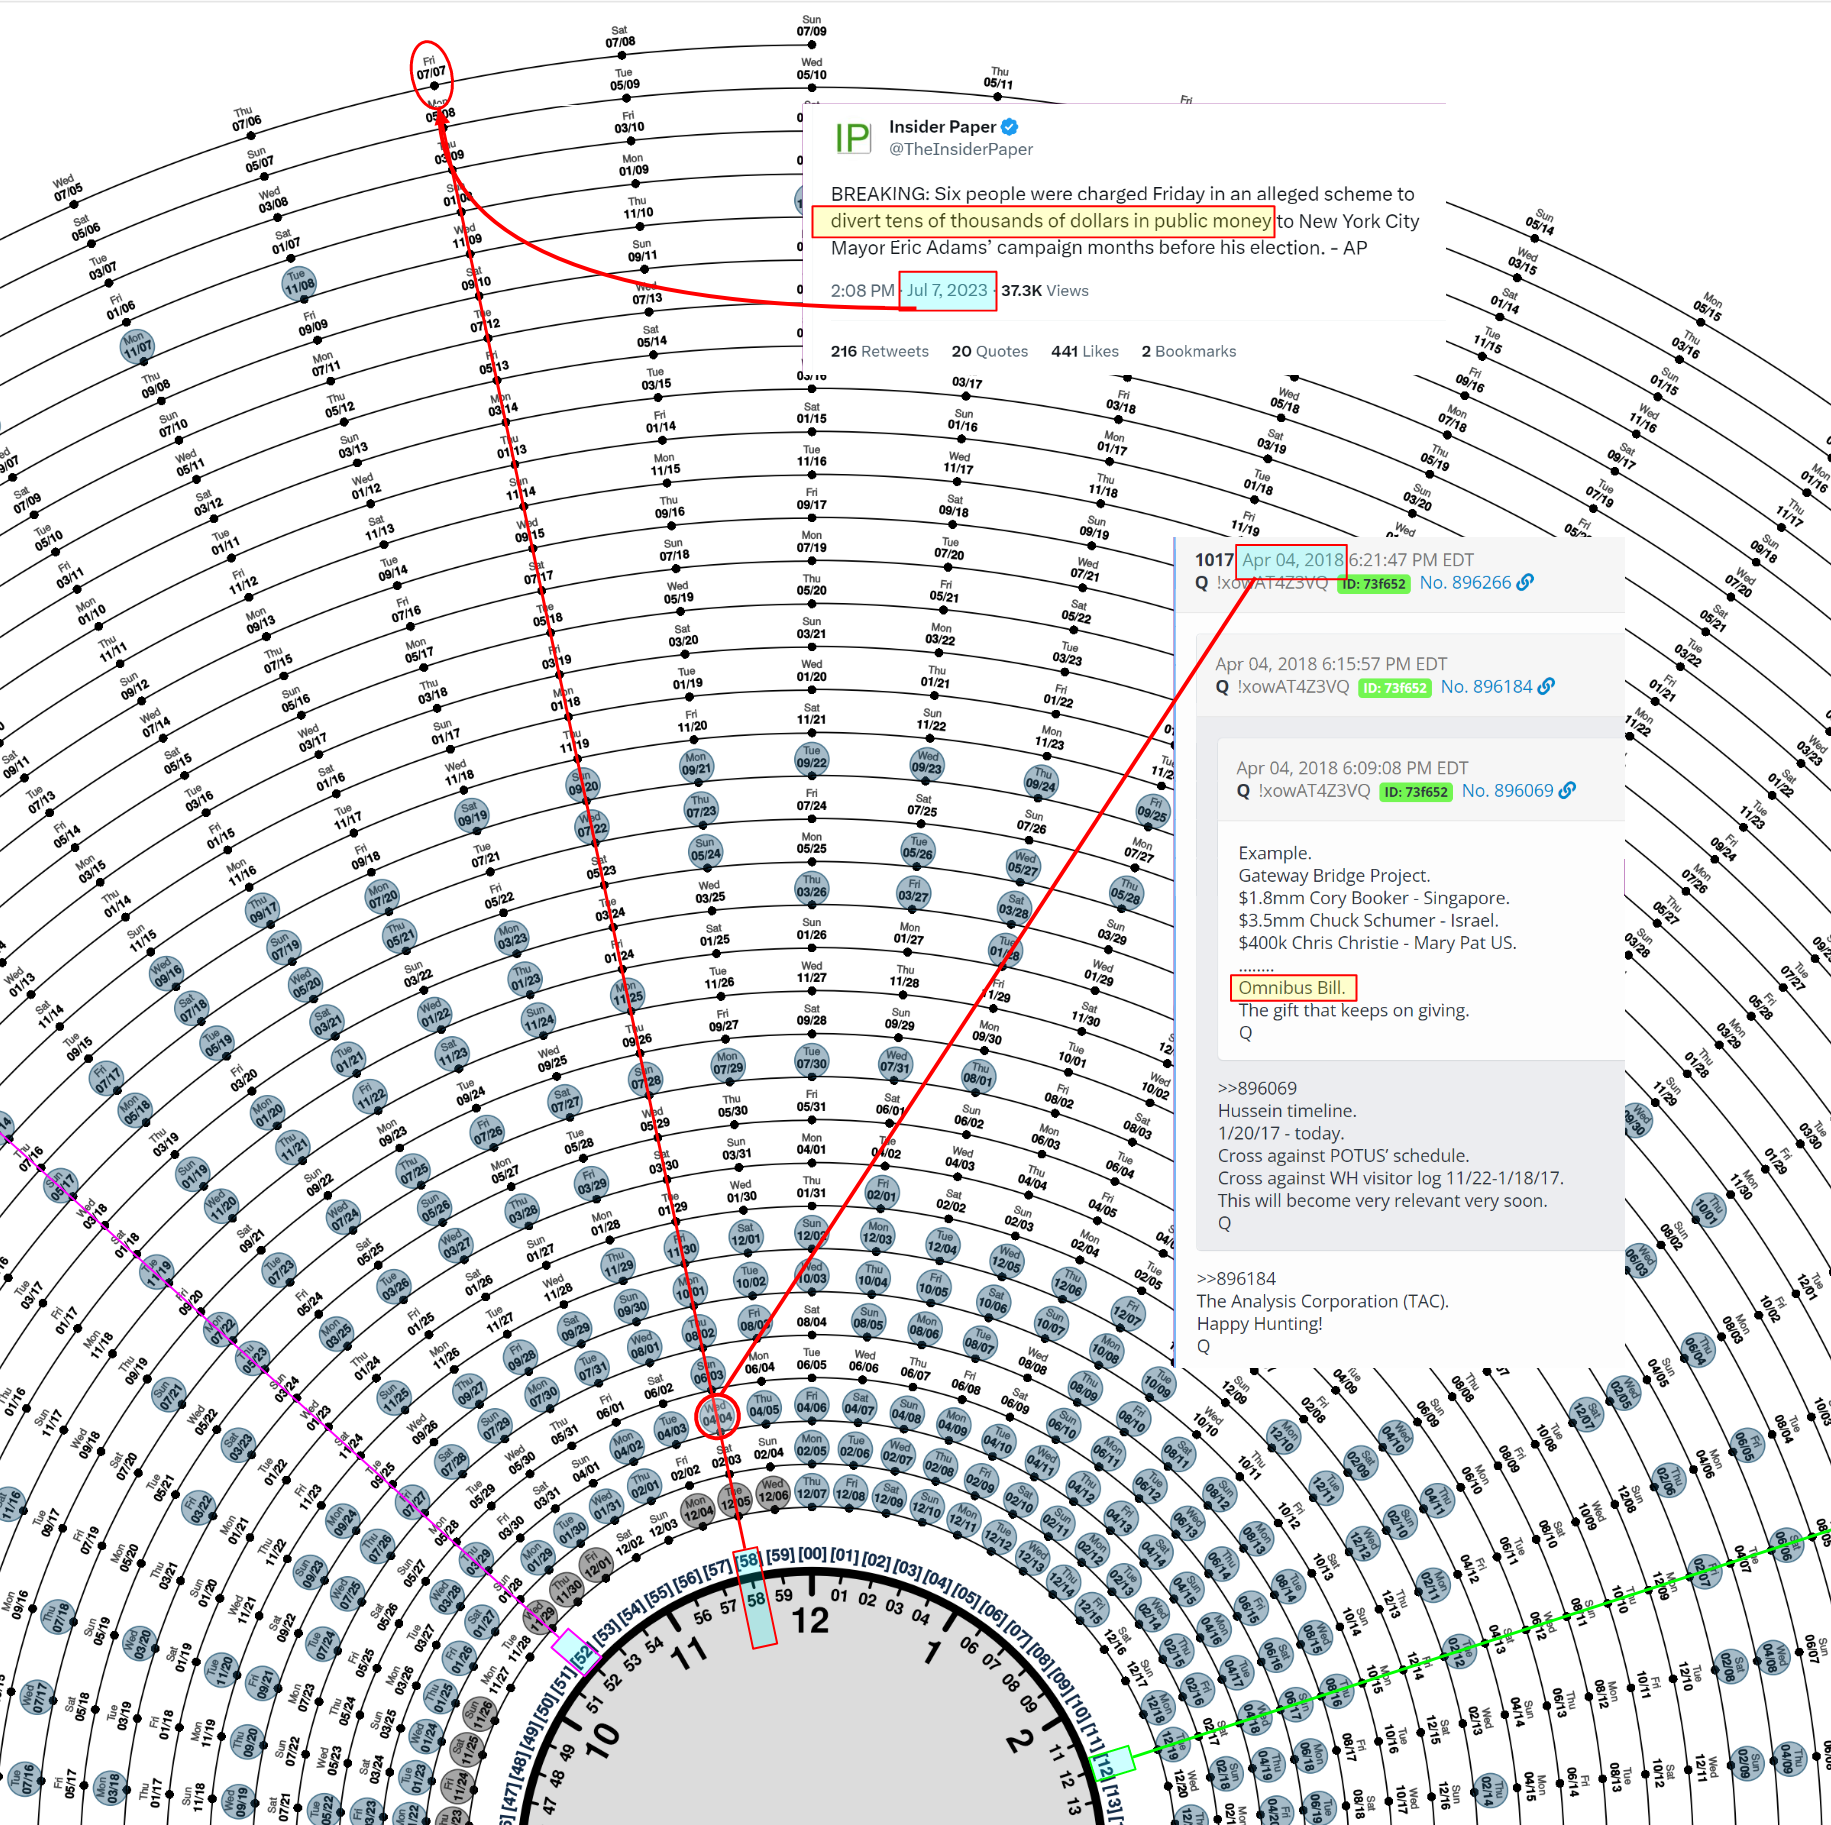The image size is (1831, 1825).
Task: Click the large 11 hour numeral
Action: pos(689,1654)
